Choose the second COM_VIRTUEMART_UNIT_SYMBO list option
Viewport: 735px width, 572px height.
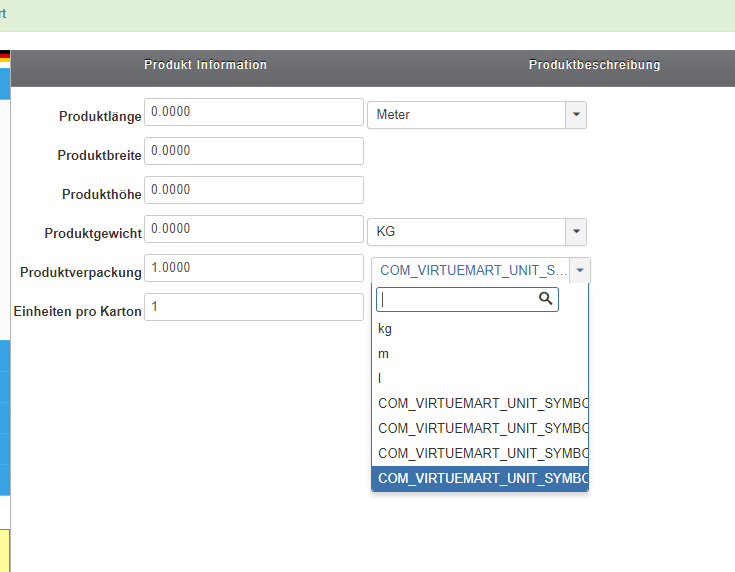[x=480, y=428]
